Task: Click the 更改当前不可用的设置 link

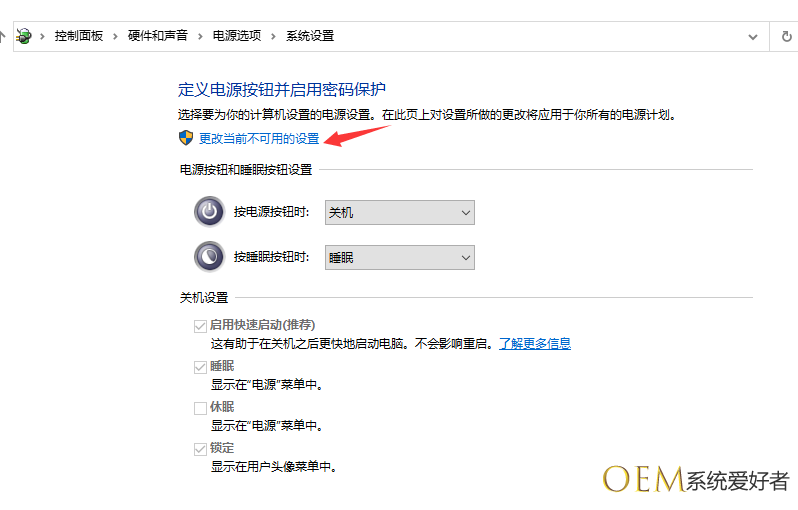Action: [259, 139]
